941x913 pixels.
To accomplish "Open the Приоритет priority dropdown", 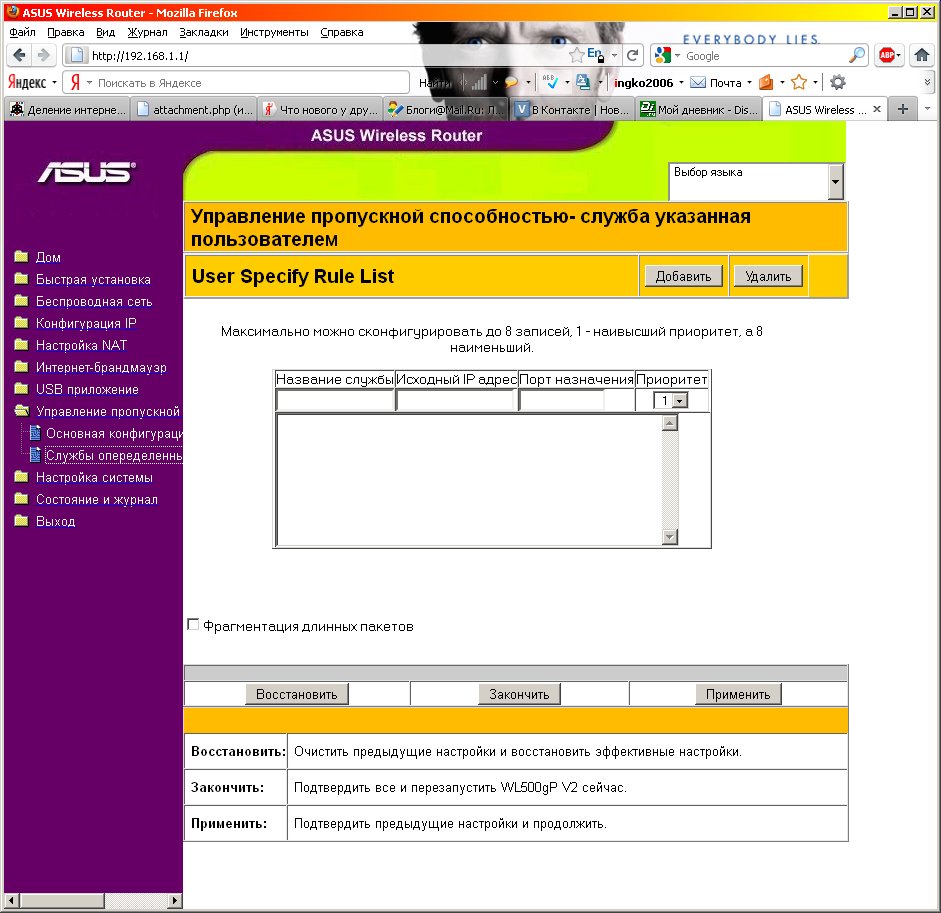I will click(x=680, y=401).
